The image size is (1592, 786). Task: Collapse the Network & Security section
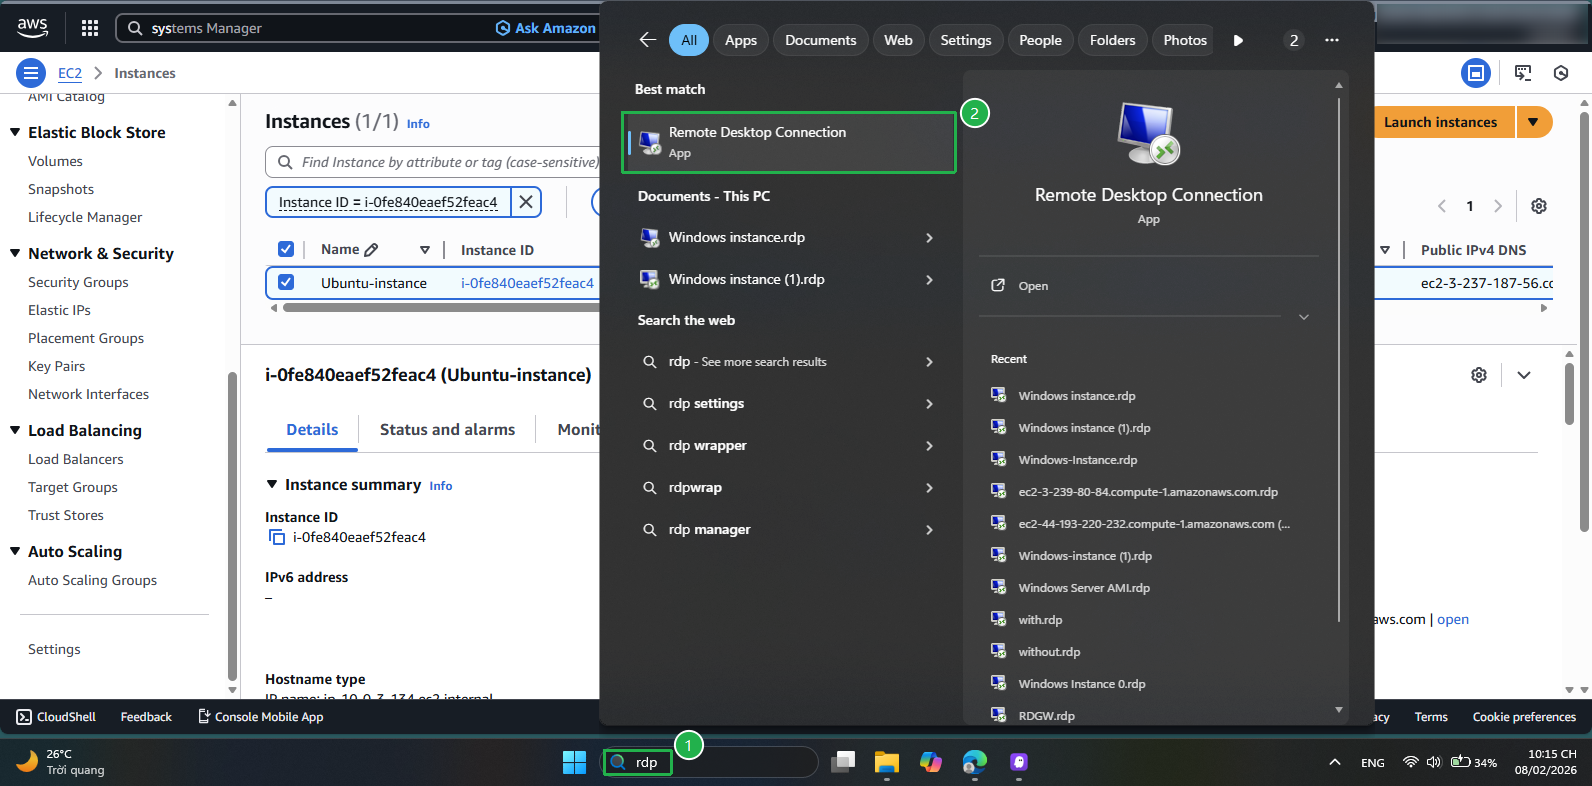[x=15, y=253]
